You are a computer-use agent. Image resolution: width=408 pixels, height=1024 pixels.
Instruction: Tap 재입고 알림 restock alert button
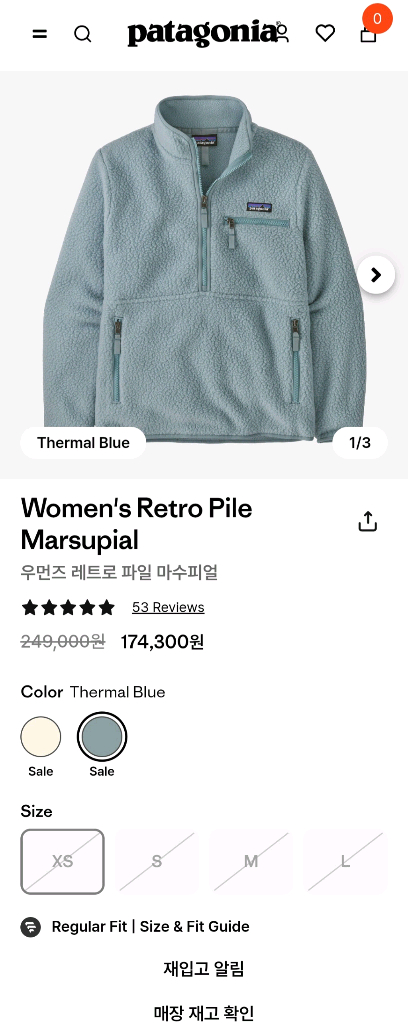coord(204,968)
